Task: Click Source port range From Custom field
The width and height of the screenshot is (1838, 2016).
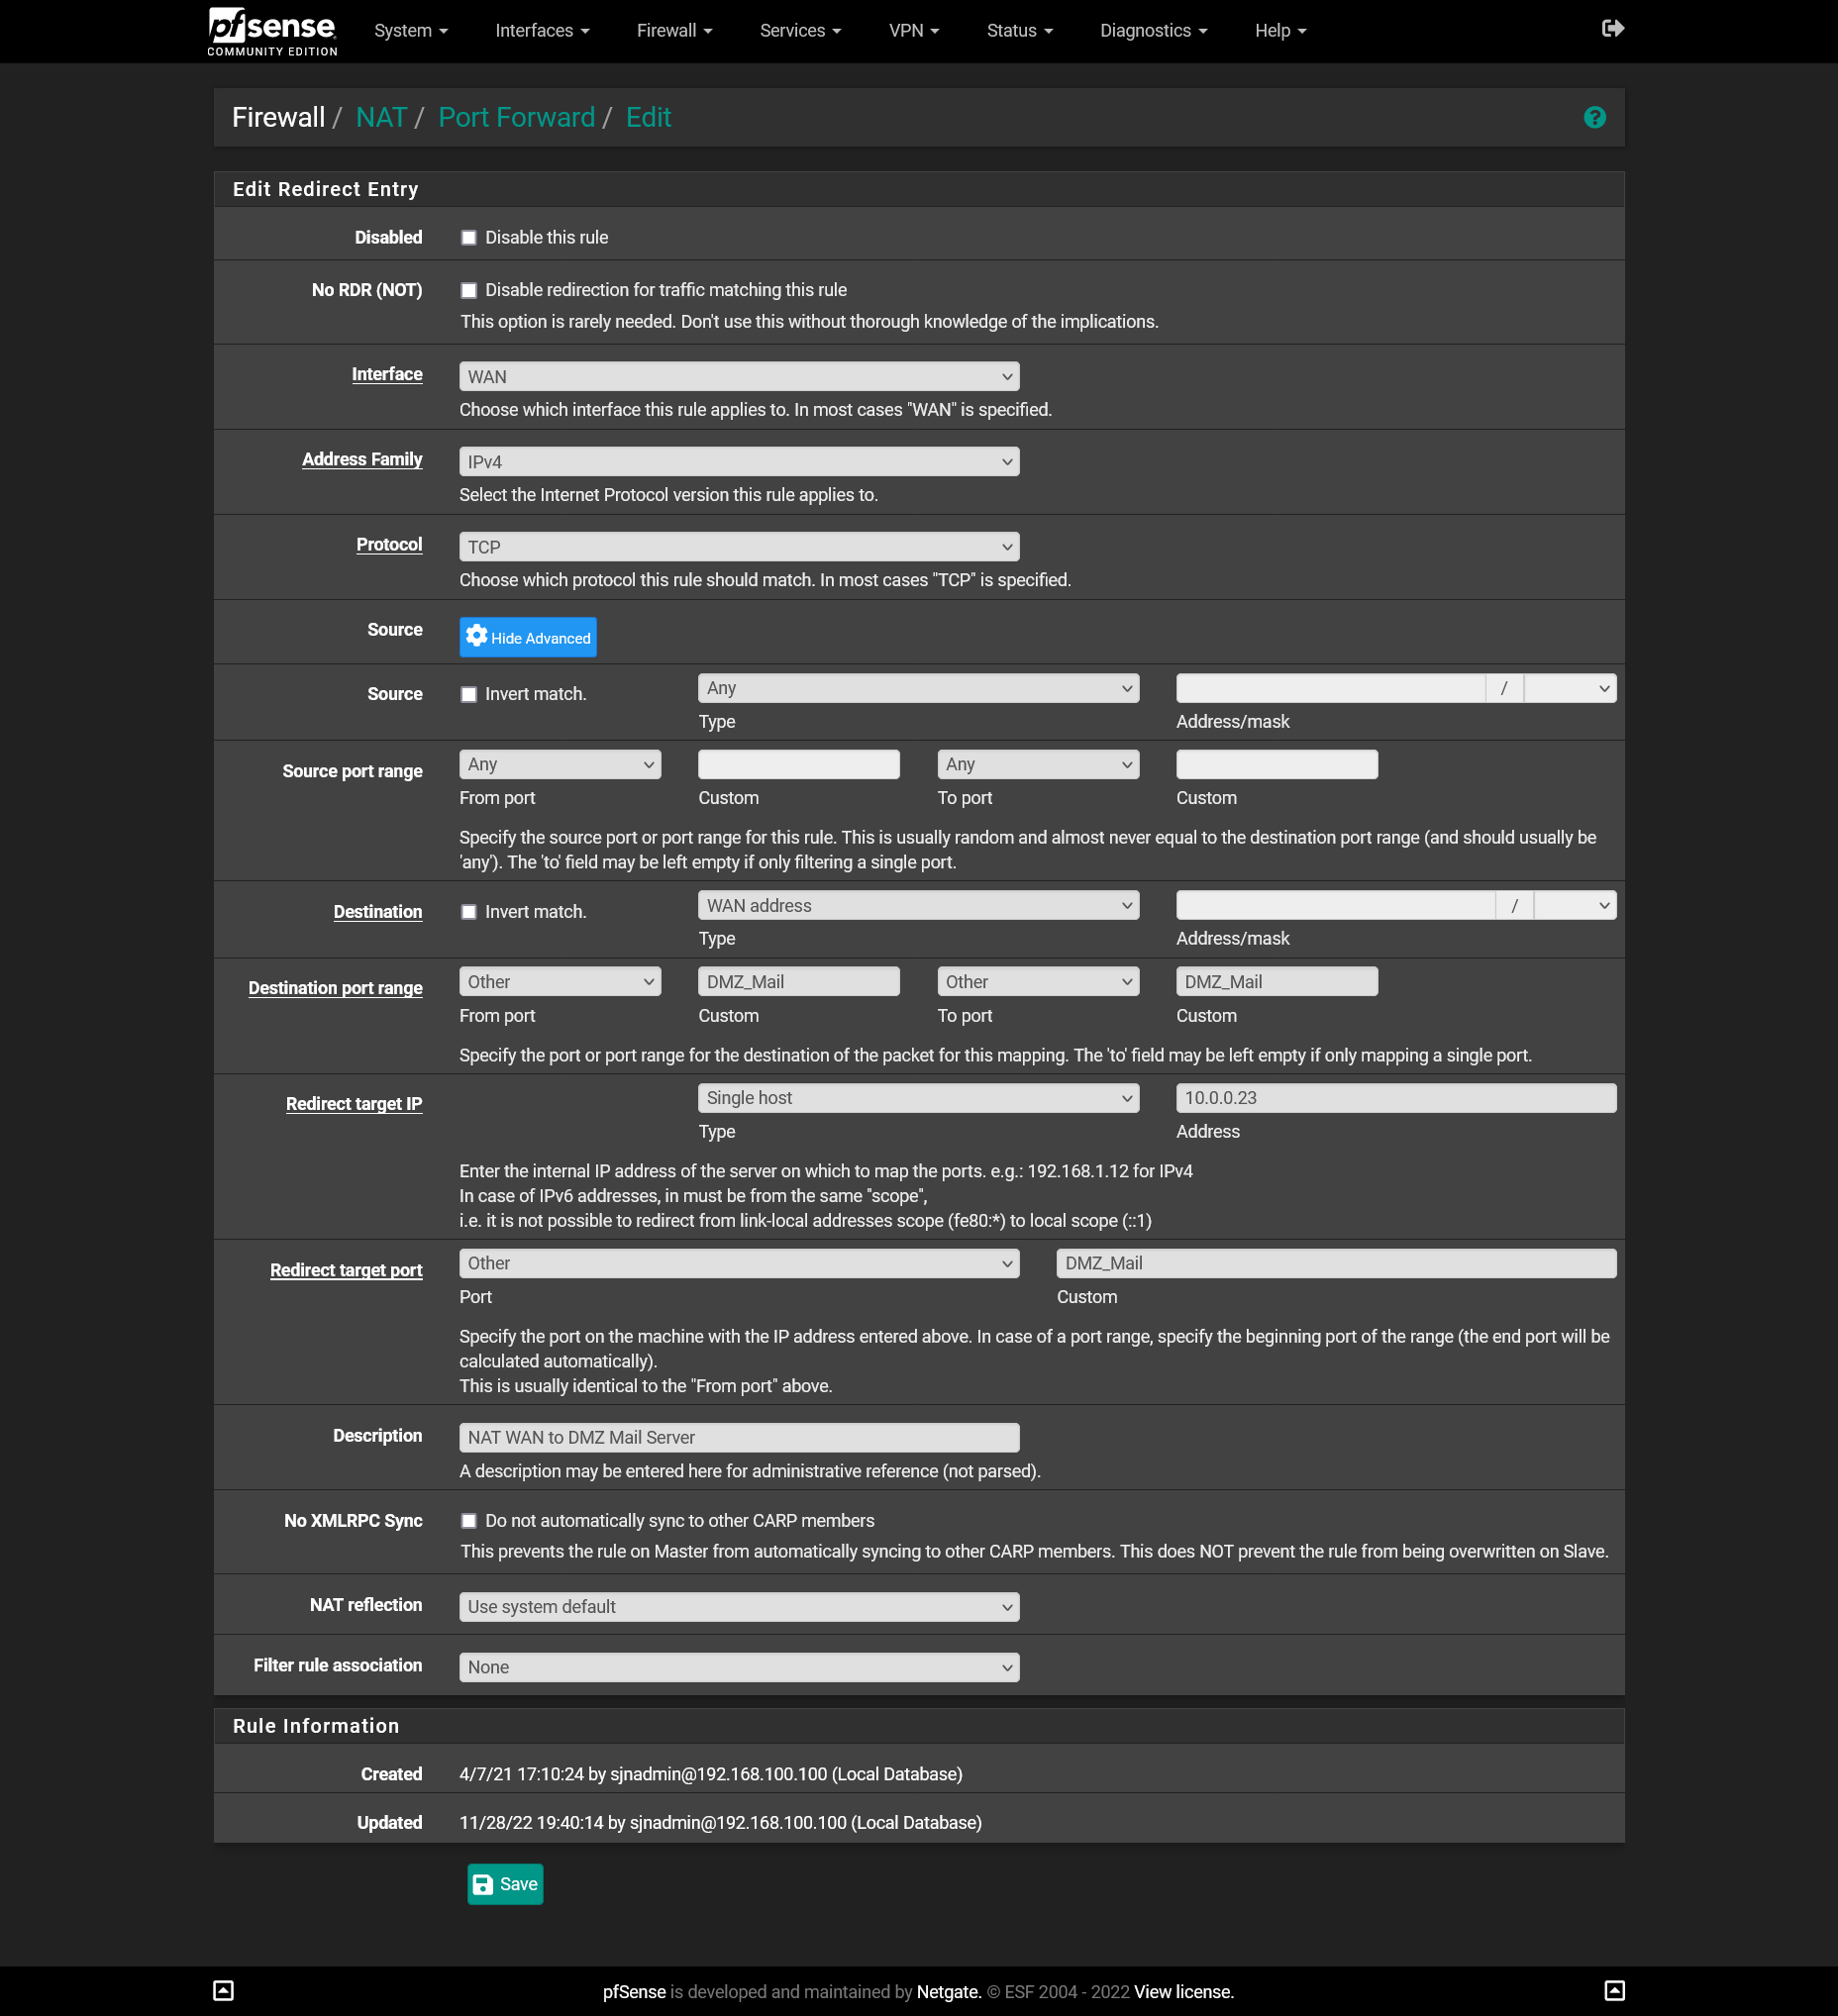Action: pos(799,765)
